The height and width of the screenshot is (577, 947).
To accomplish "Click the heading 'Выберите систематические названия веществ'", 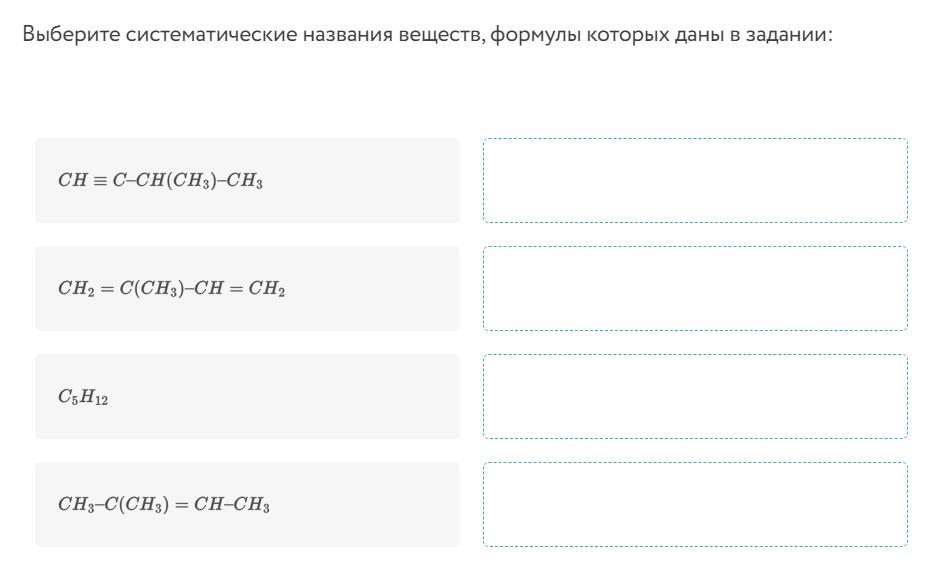I will tap(252, 34).
